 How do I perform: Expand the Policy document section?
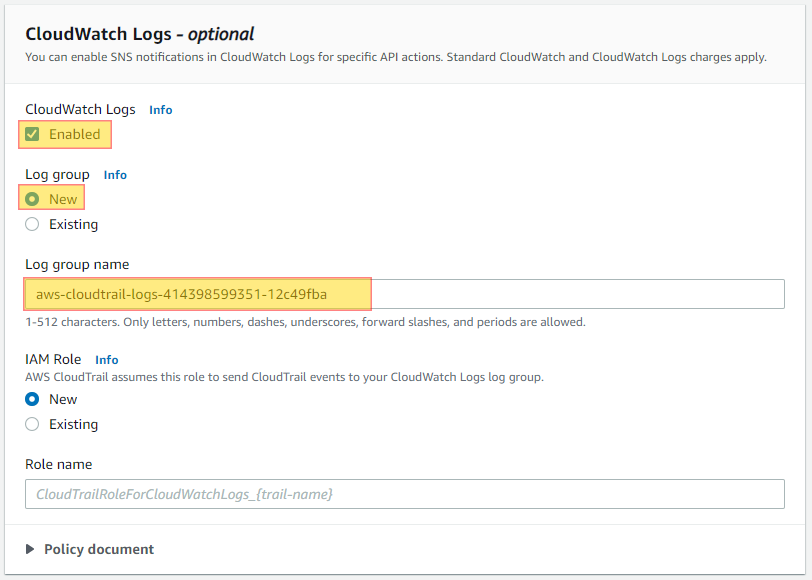(x=90, y=549)
